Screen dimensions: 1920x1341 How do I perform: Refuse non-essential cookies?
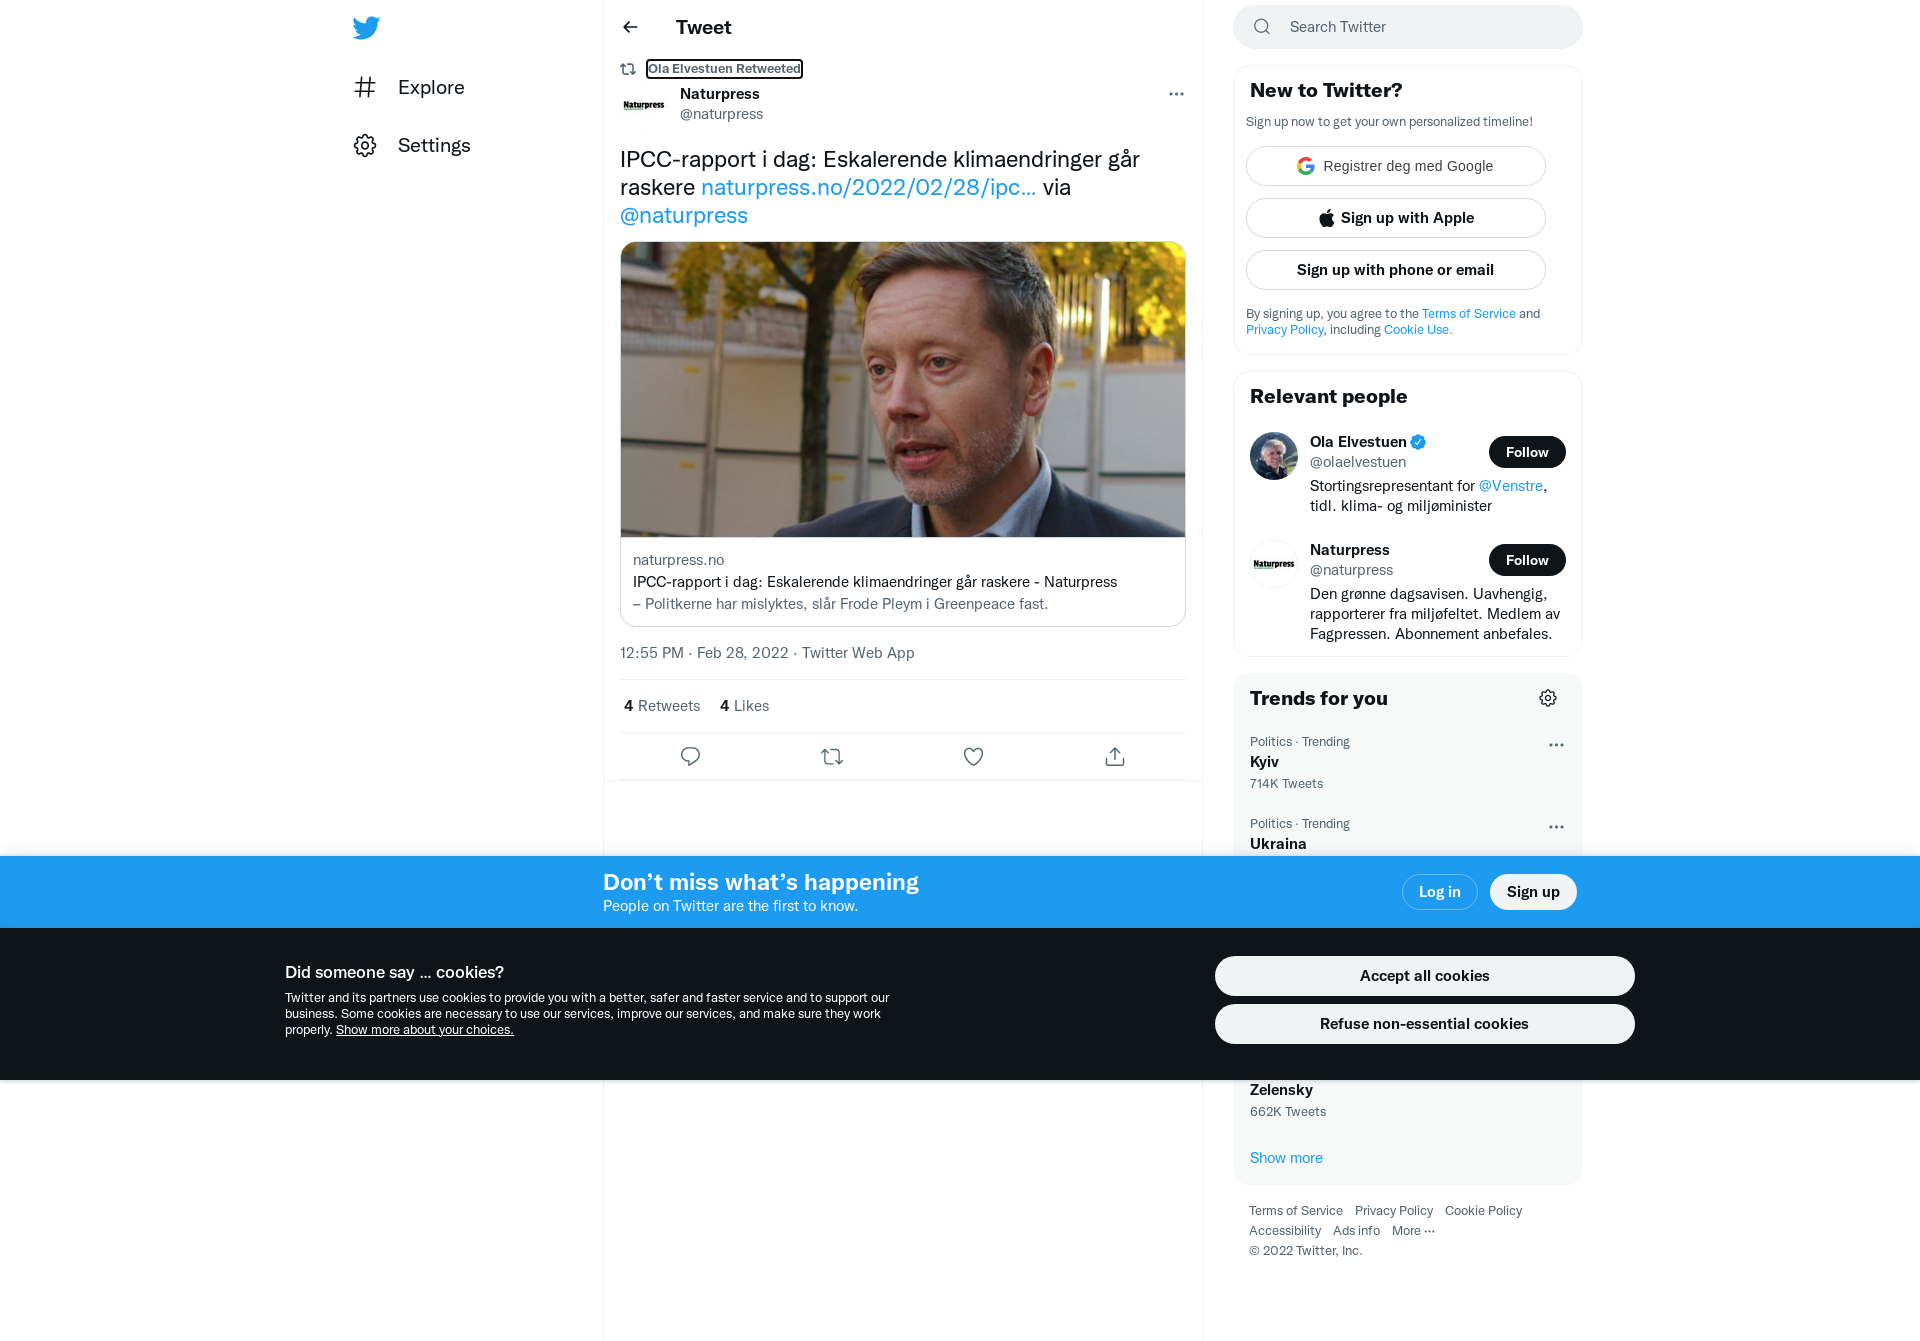[1424, 1024]
